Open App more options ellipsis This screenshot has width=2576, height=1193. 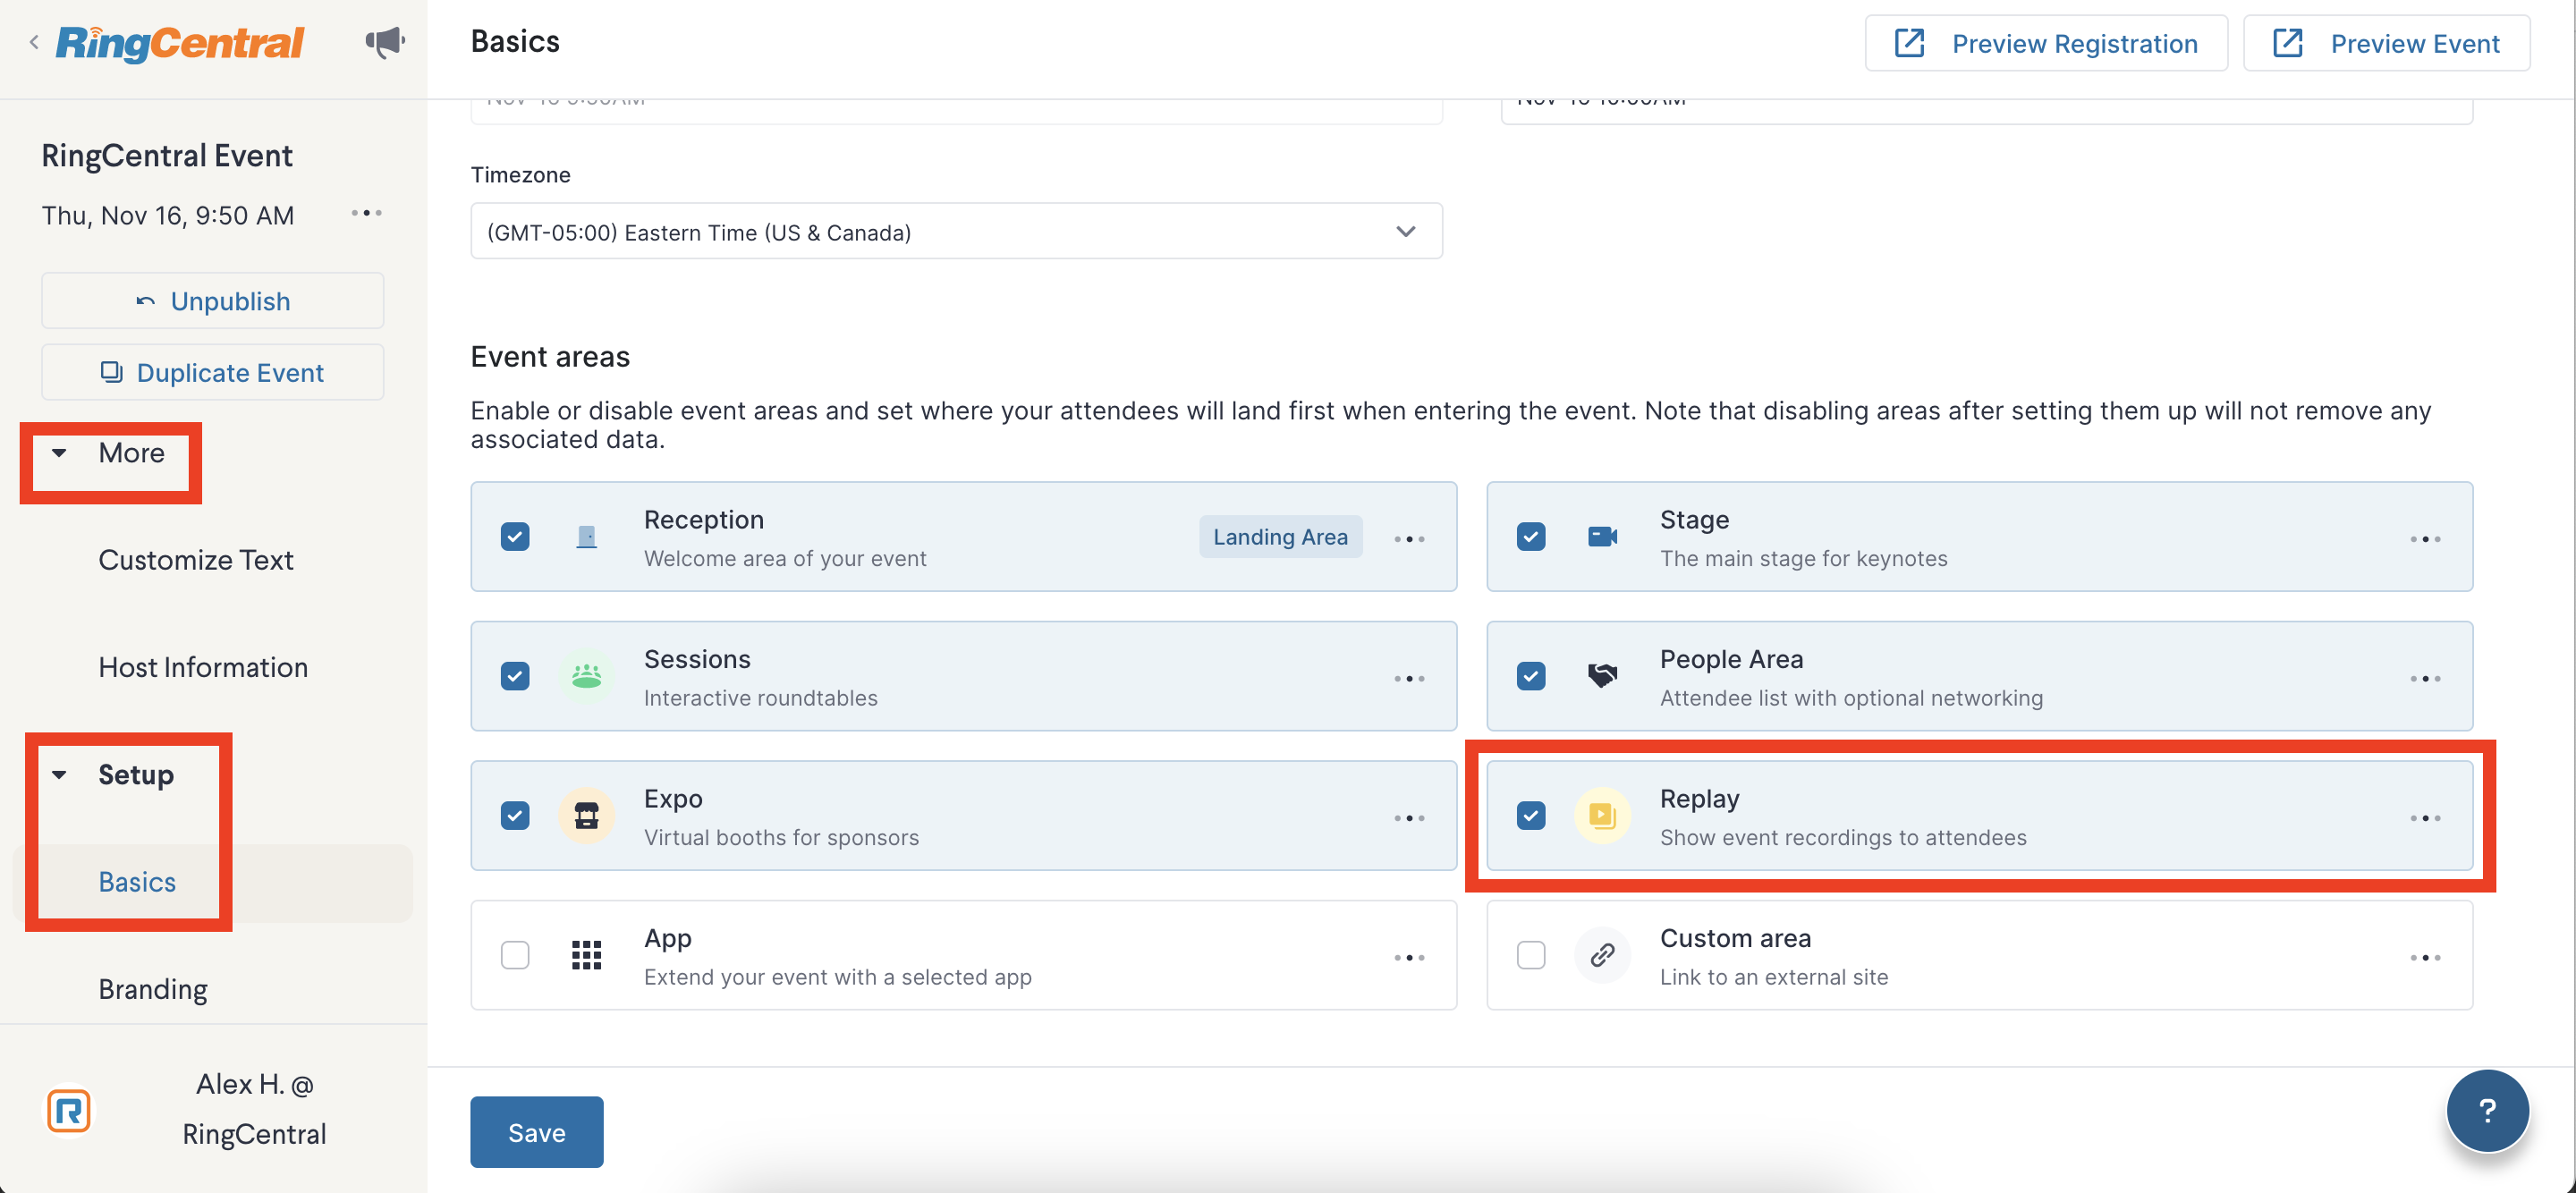point(1409,958)
